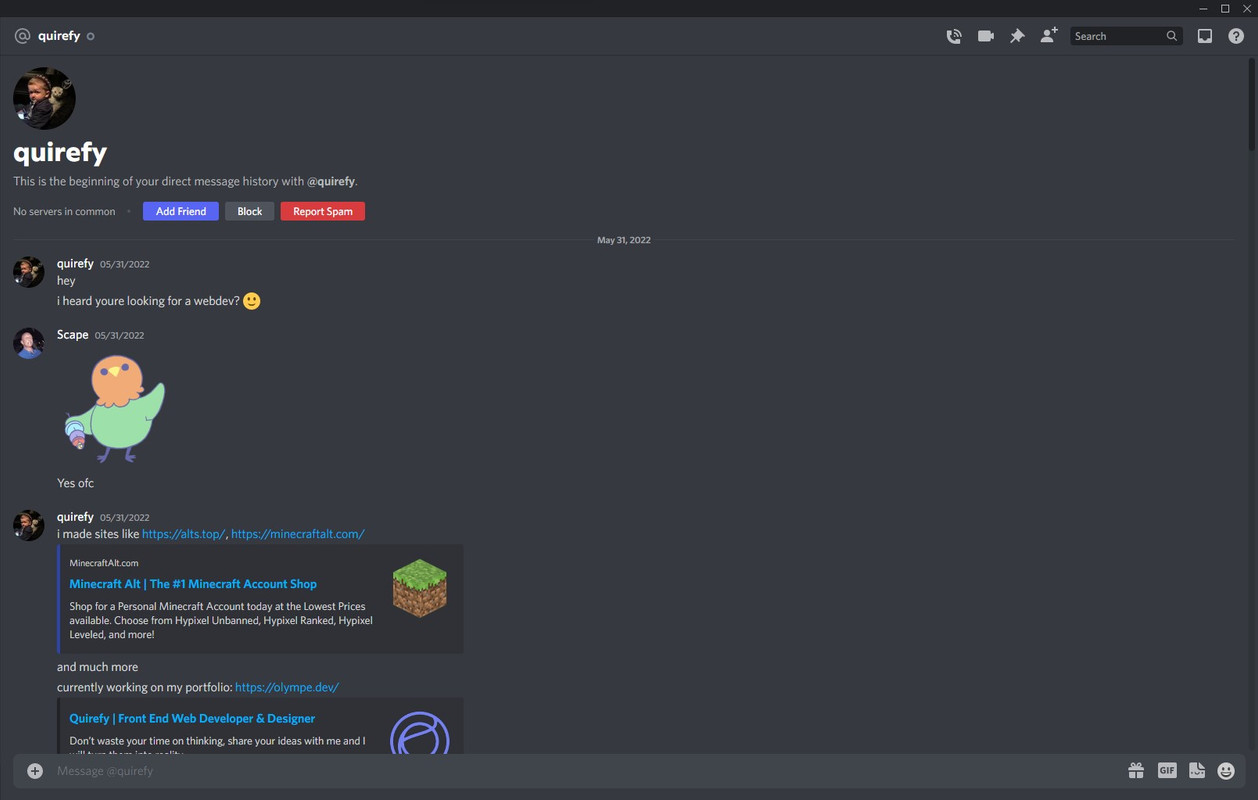This screenshot has height=800, width=1258.
Task: Click the MinecraftAlt.com embed provider text
Action: pyautogui.click(x=104, y=563)
